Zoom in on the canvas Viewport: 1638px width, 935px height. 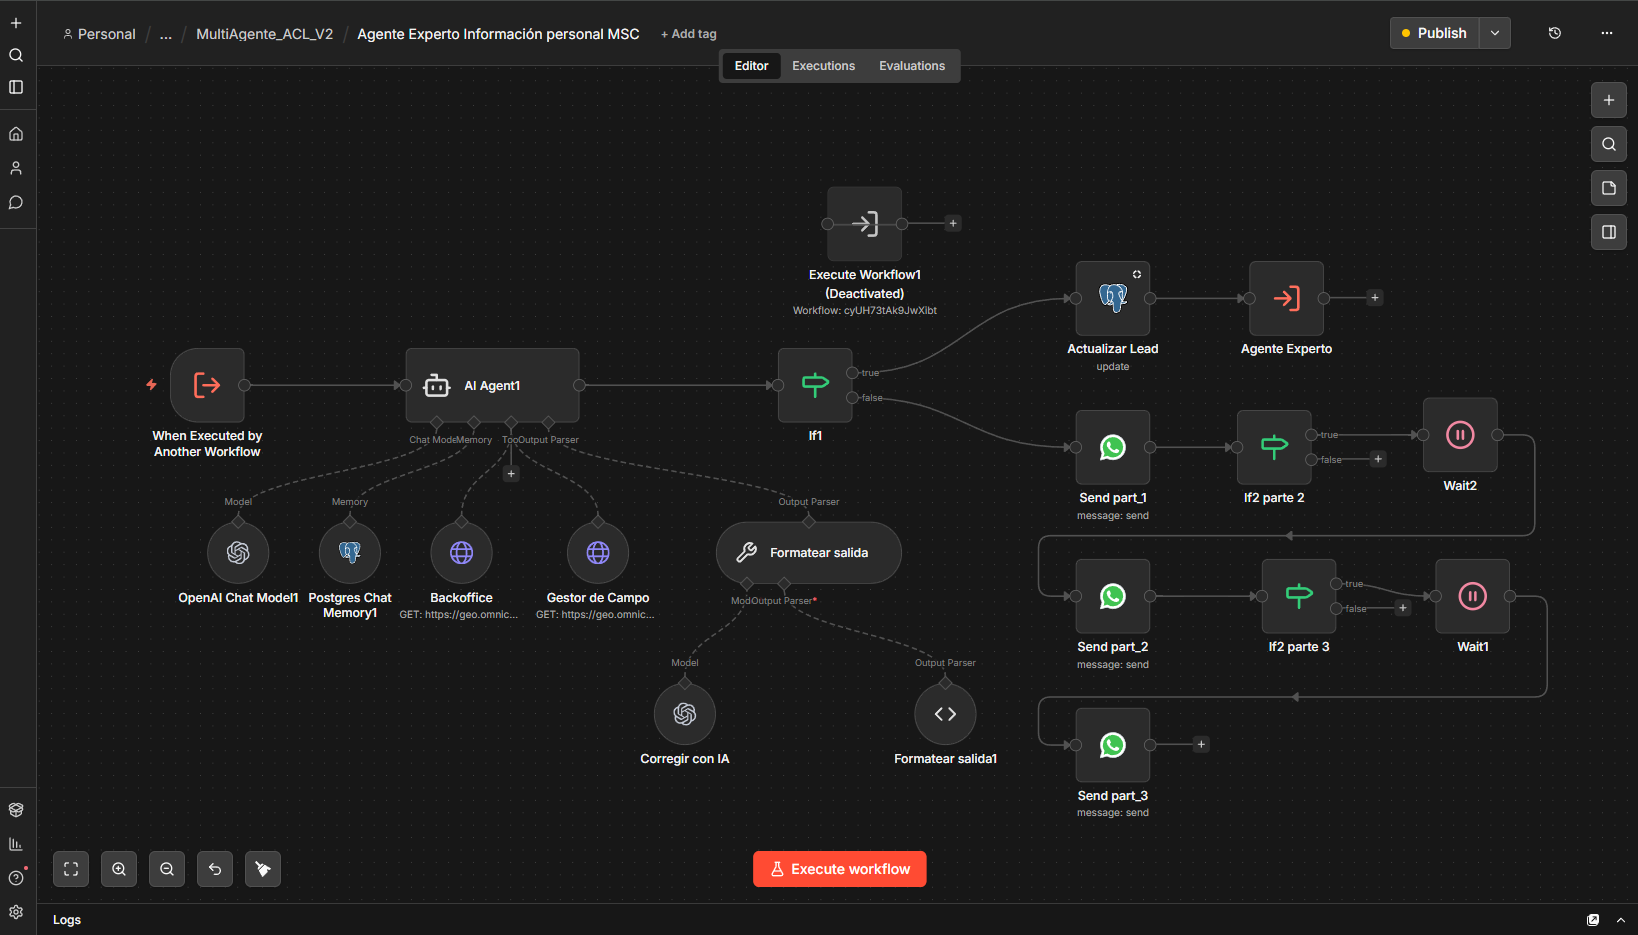point(119,869)
